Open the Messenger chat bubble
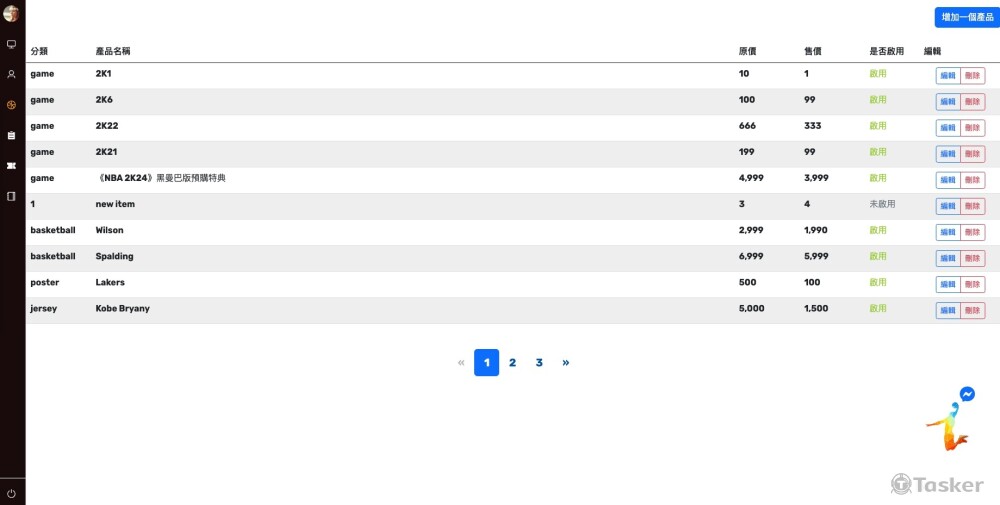1000x505 pixels. [967, 394]
